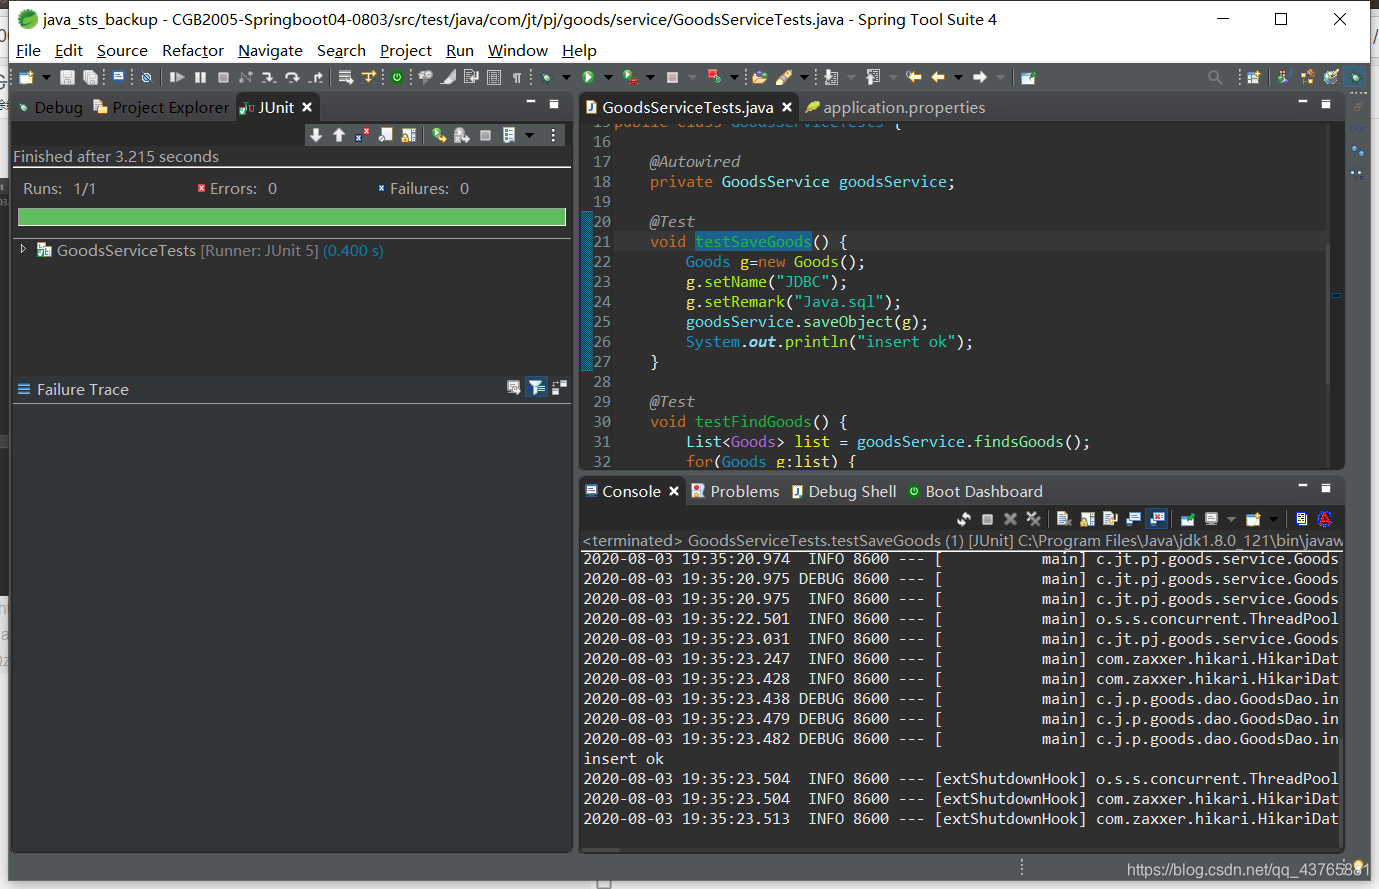Screen dimensions: 1379x889
Task: Click the Open Perspective icon
Action: point(1254,77)
